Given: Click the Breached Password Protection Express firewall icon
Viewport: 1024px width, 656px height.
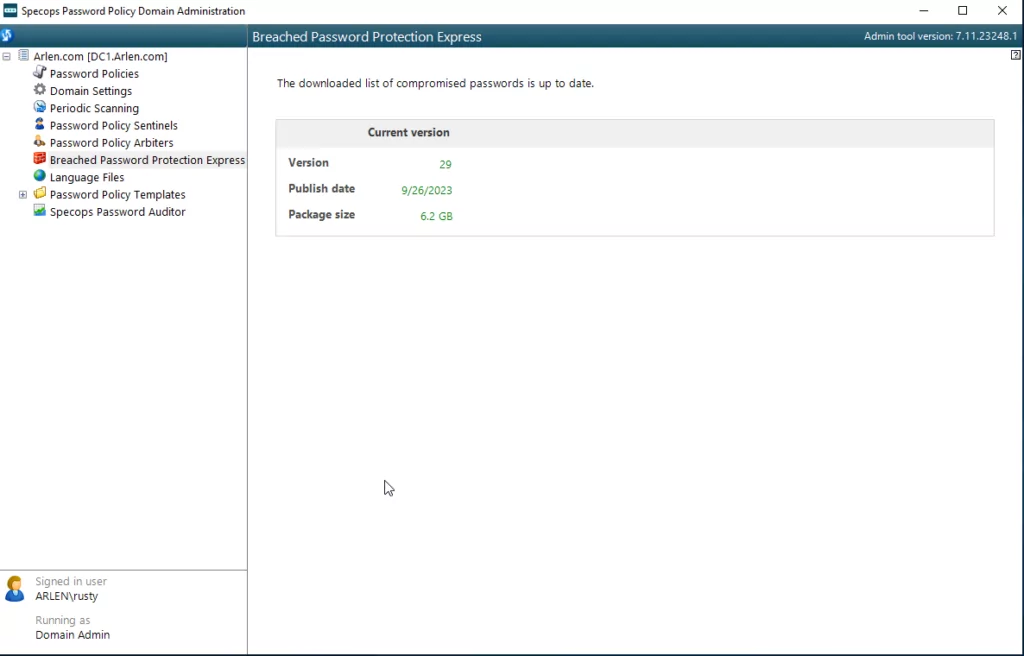Looking at the screenshot, I should (x=40, y=159).
